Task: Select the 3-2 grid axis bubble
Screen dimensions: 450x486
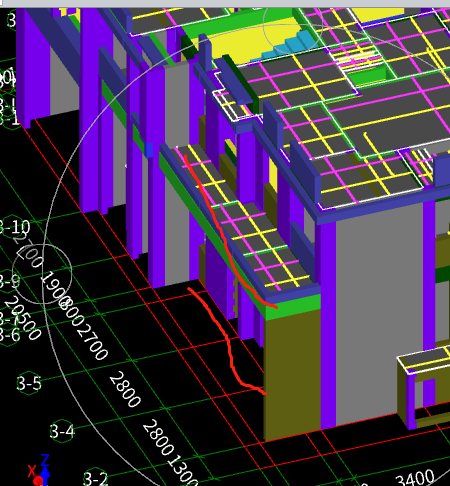Action: [x=95, y=478]
